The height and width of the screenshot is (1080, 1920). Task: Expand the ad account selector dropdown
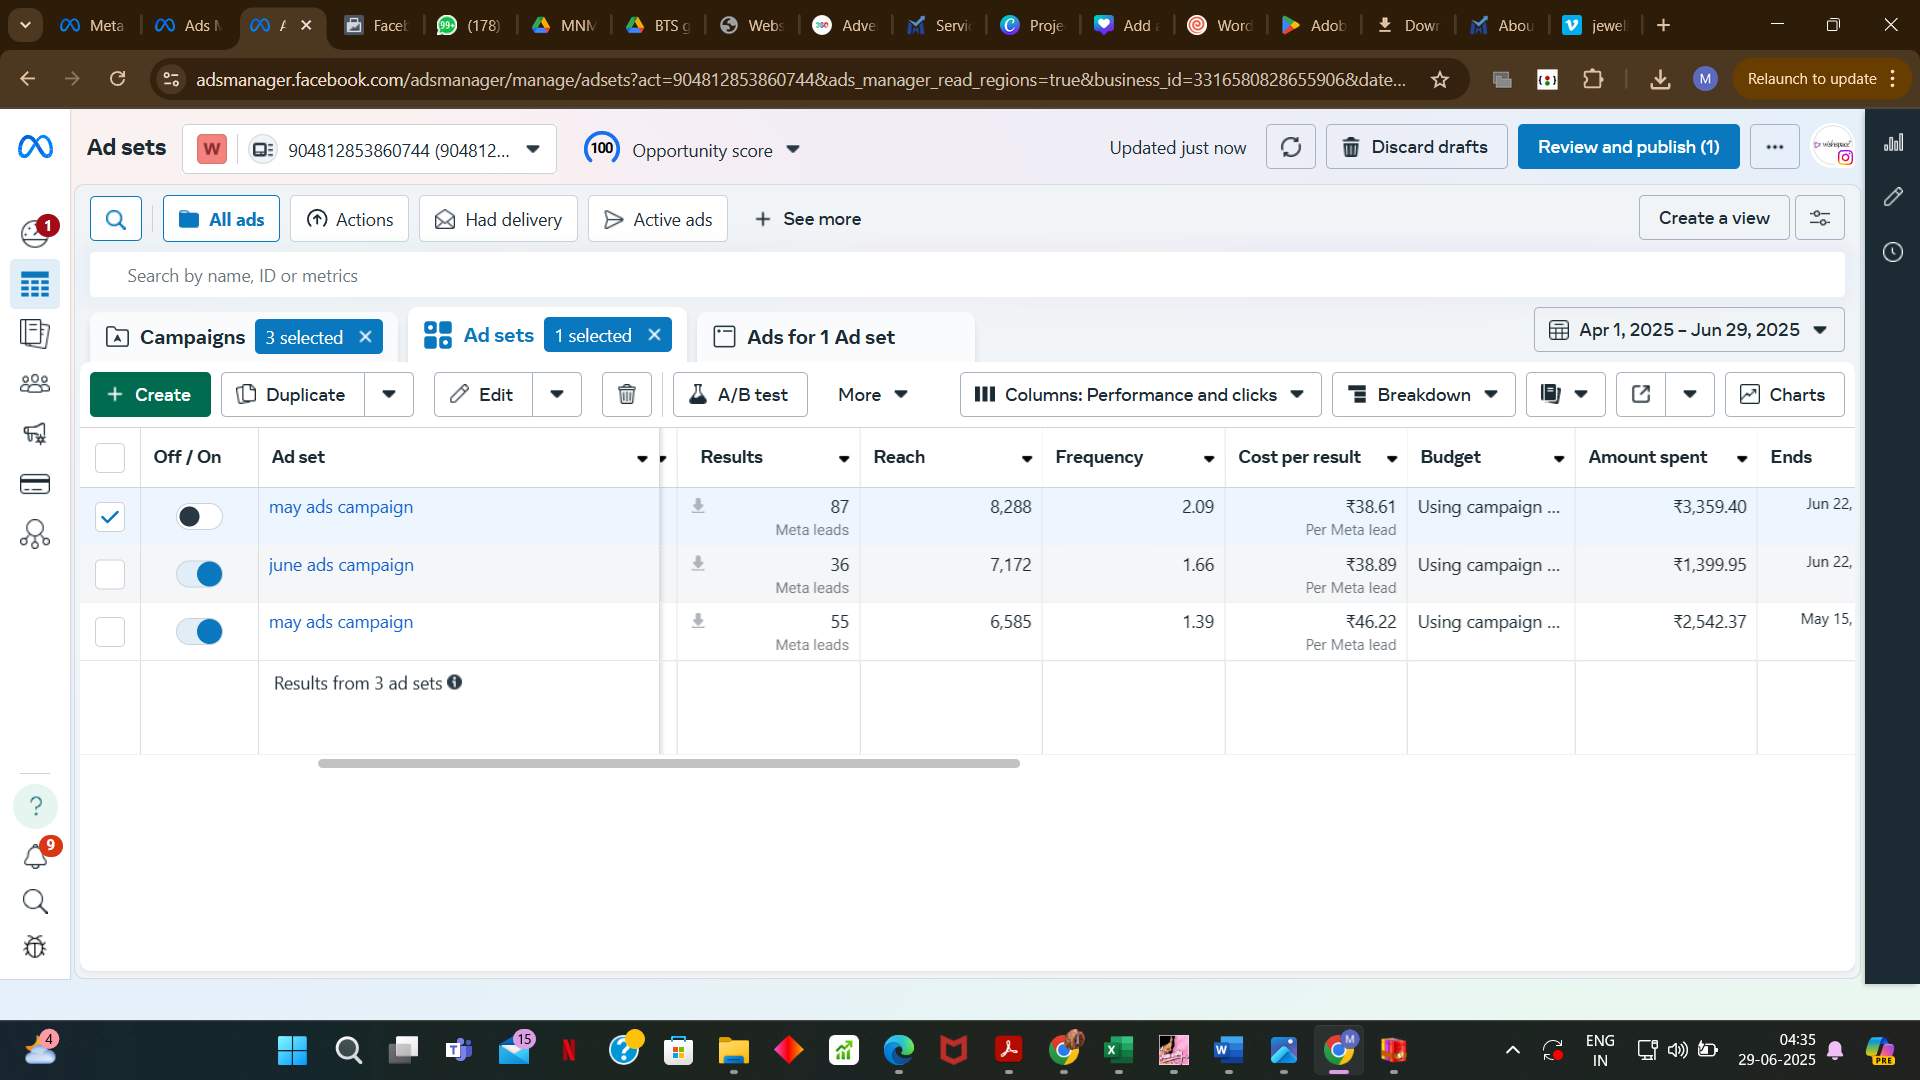(x=533, y=150)
